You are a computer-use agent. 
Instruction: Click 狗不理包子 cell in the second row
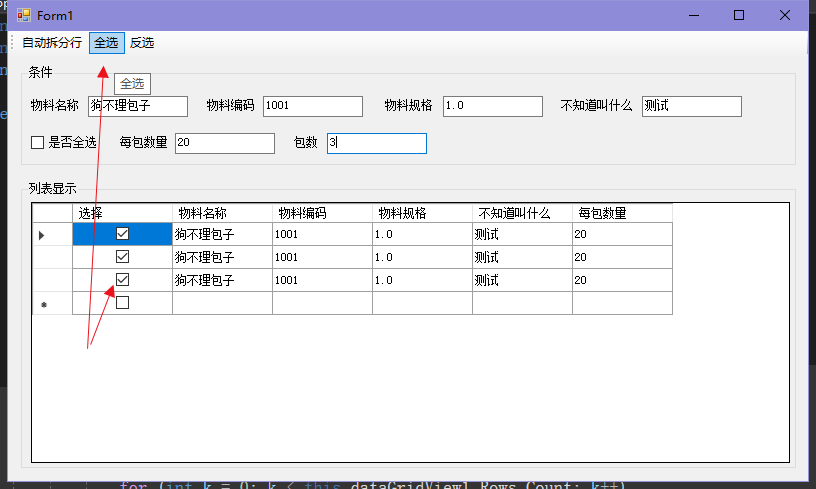(x=222, y=257)
